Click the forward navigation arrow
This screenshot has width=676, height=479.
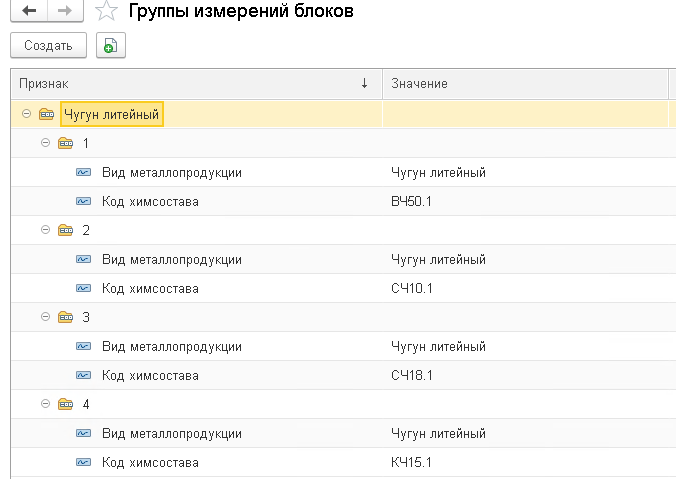64,12
